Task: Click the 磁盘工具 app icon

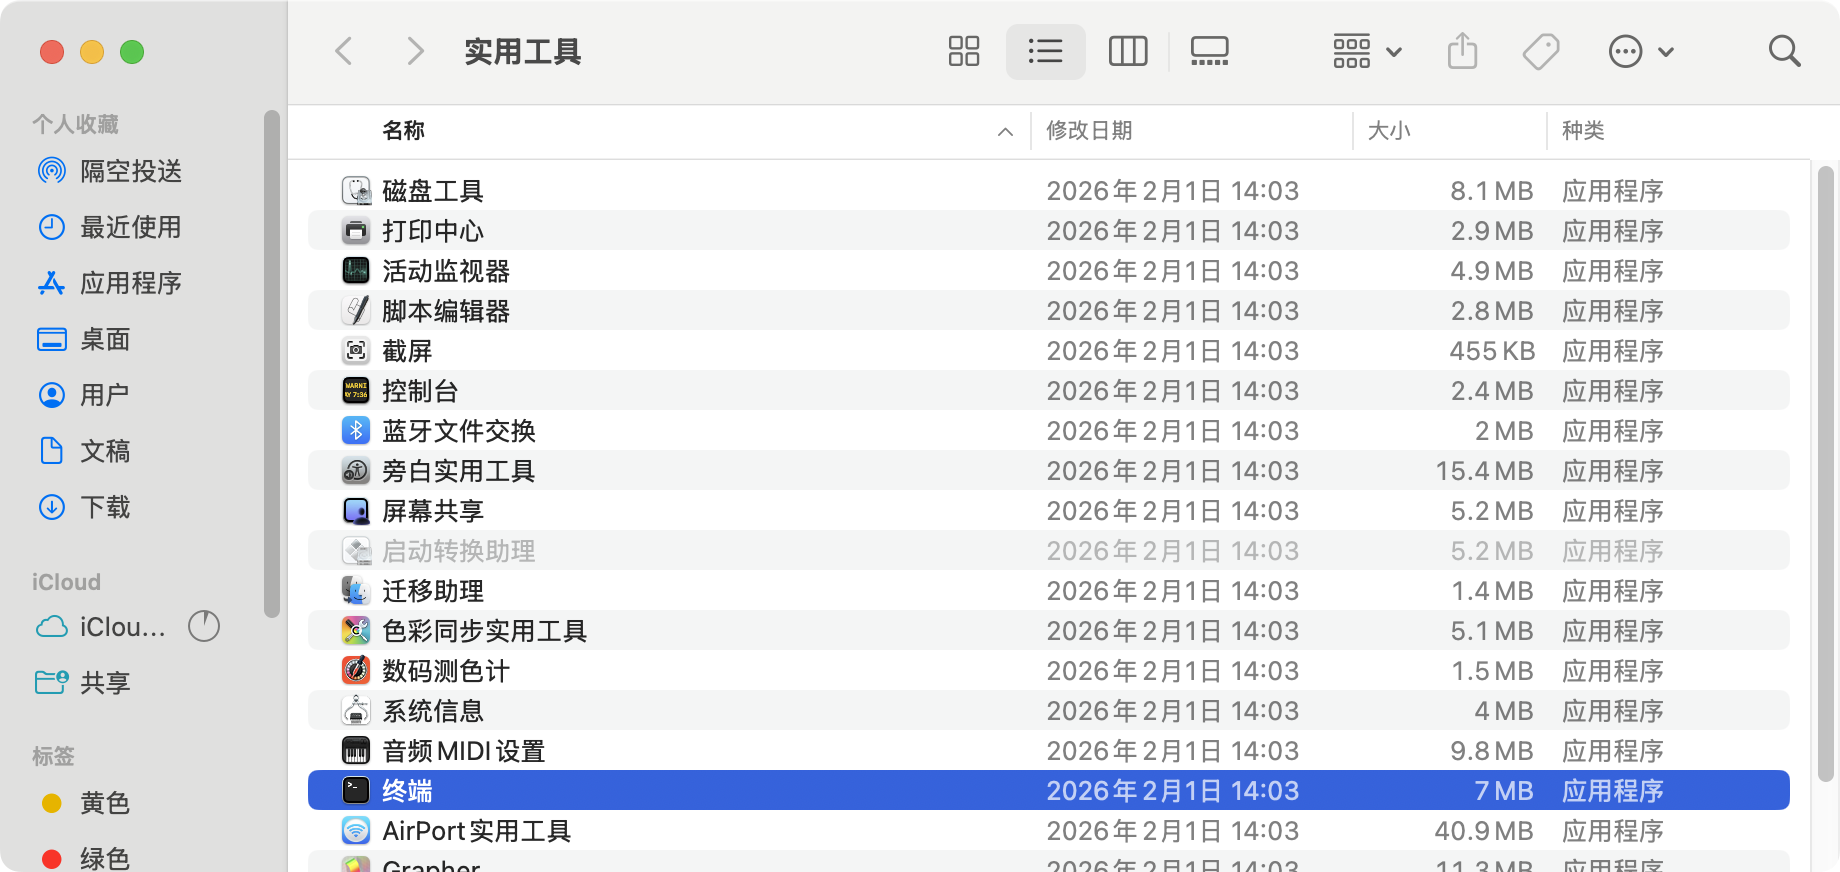Action: point(356,191)
